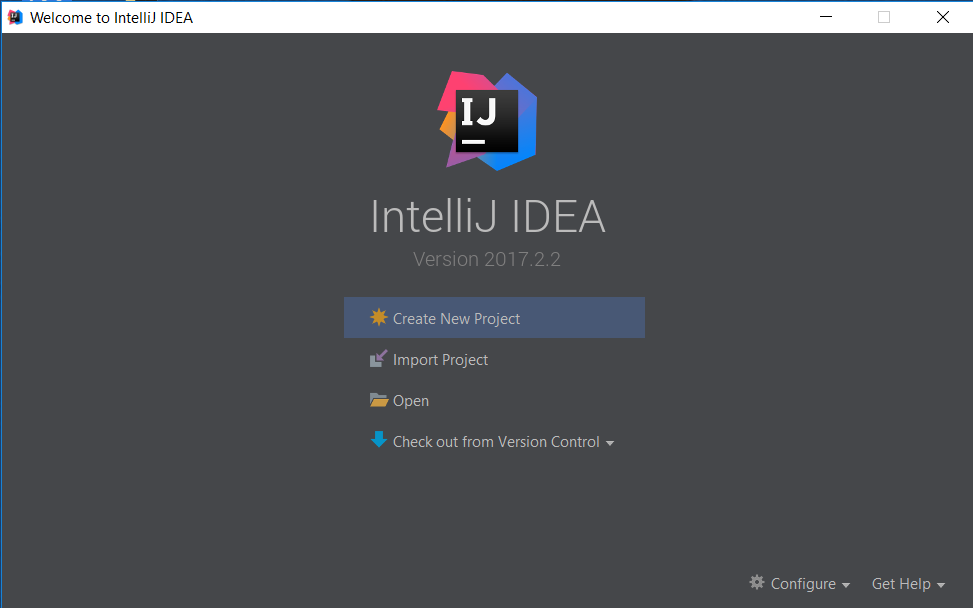Screen dimensions: 973x608
Task: Click the Version 2017.2.2 text
Action: coord(487,258)
